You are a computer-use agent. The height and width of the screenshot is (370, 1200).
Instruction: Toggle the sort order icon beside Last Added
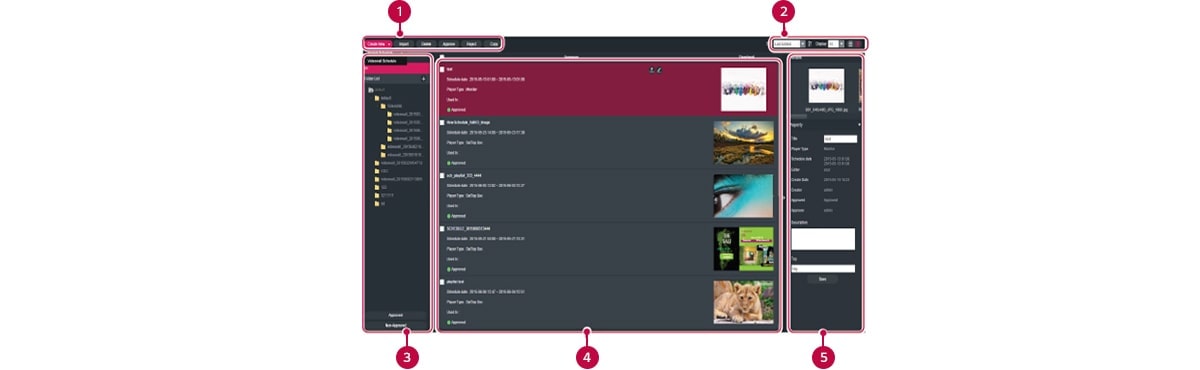pos(810,44)
